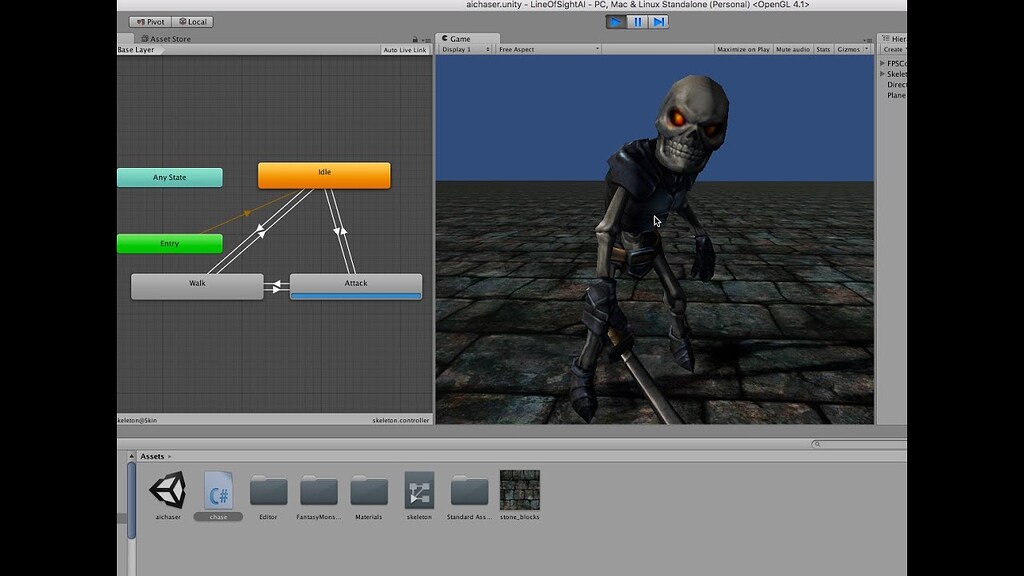The image size is (1024, 576).
Task: Open the Asset Store tab
Action: 165,38
